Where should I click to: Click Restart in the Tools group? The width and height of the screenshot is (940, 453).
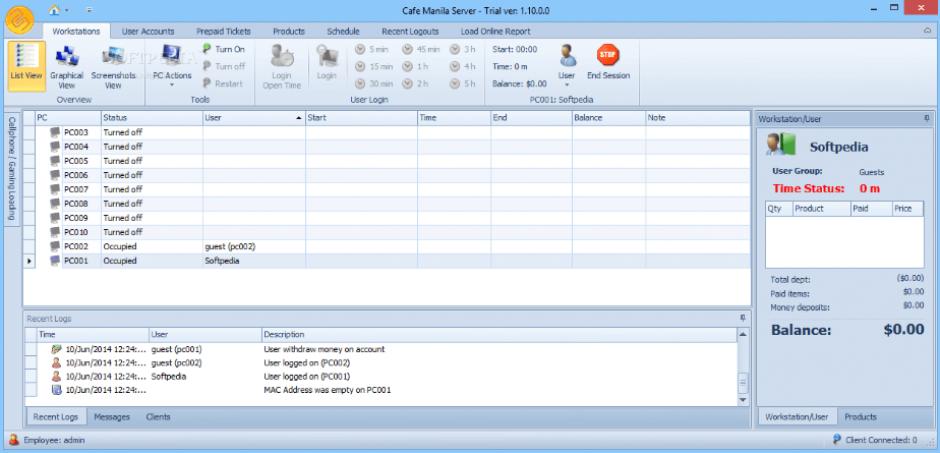pyautogui.click(x=222, y=84)
